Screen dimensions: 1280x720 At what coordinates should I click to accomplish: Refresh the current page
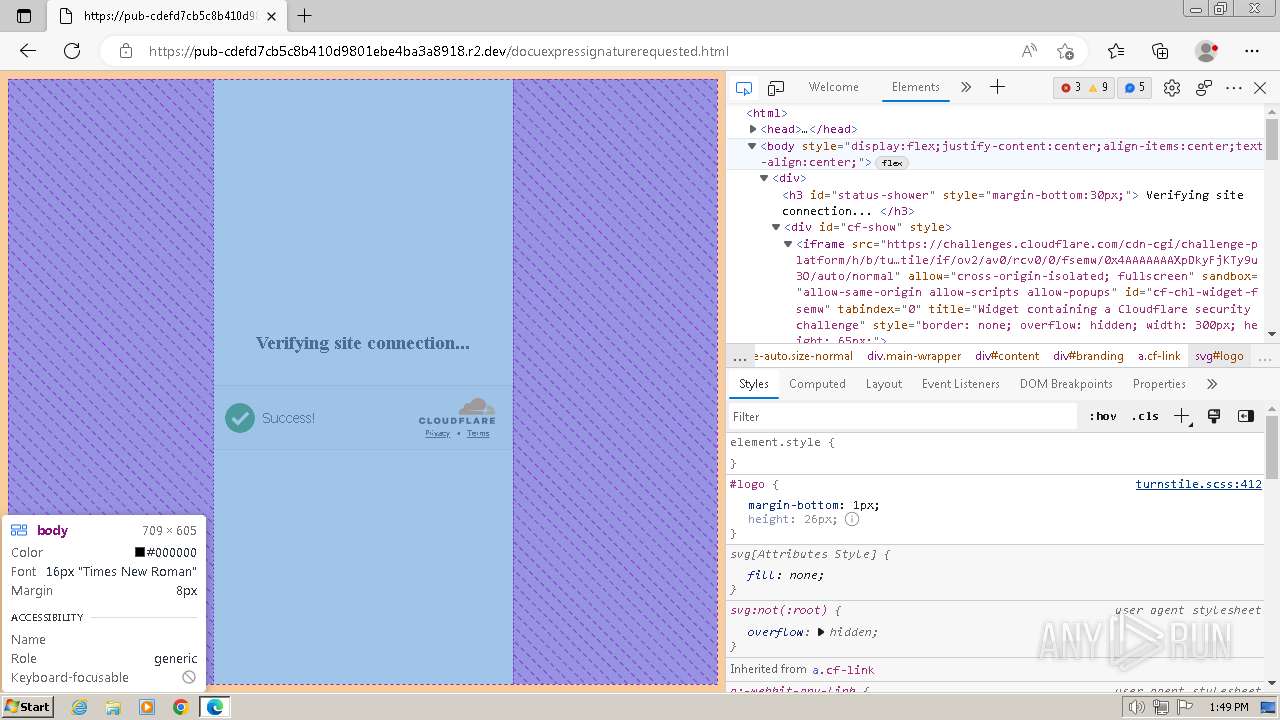tap(72, 51)
